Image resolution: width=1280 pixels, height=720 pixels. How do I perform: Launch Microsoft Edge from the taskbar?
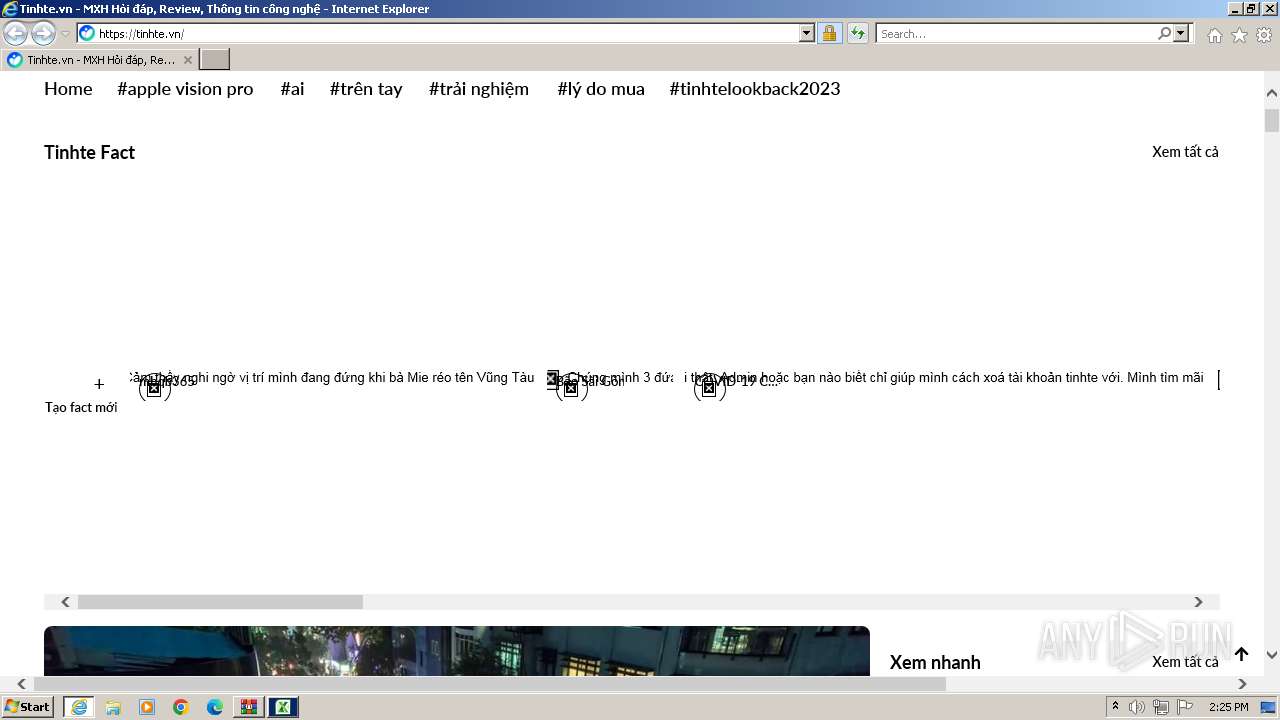coord(215,707)
